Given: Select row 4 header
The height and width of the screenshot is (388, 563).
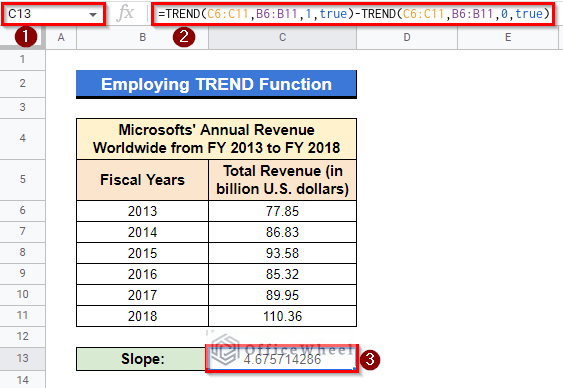Looking at the screenshot, I should point(23,139).
